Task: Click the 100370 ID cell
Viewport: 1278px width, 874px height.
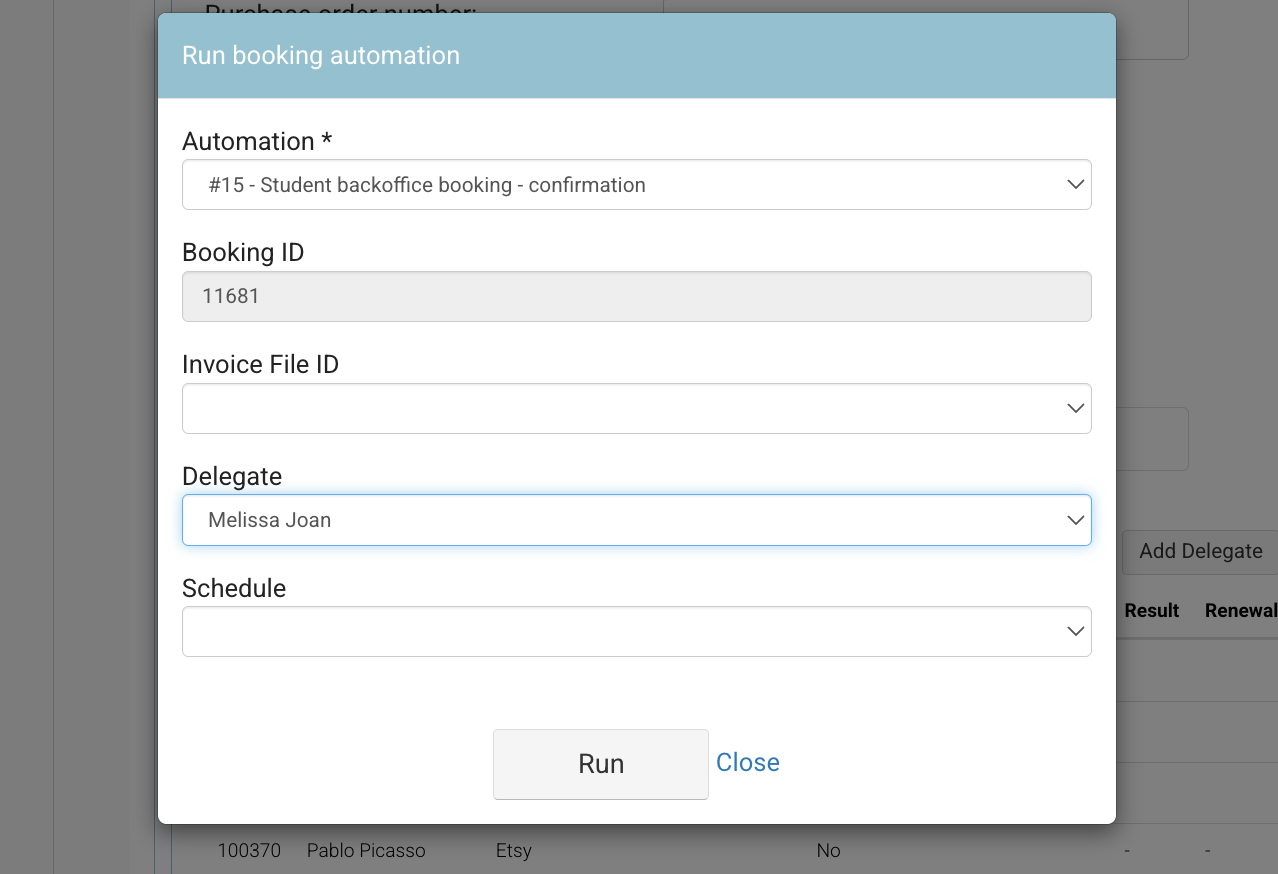Action: [x=249, y=851]
